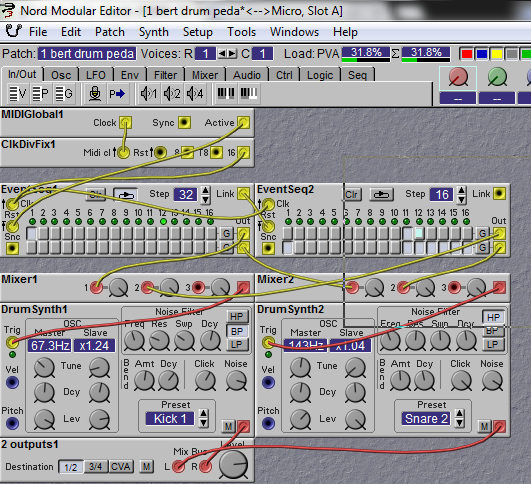Toggle EventSeq1 top row G gate button

tap(227, 233)
